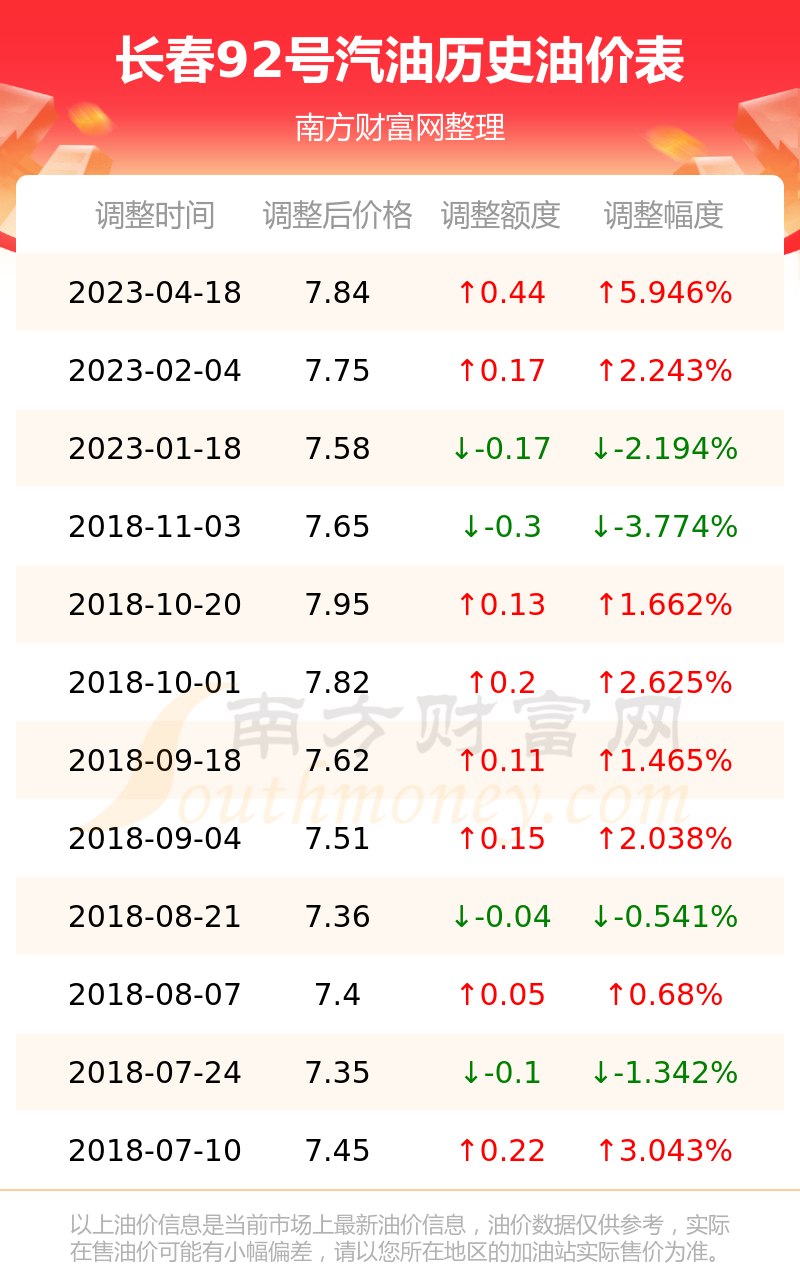This screenshot has width=800, height=1265.
Task: Click the red up arrow beside 5.946%
Action: coord(606,293)
